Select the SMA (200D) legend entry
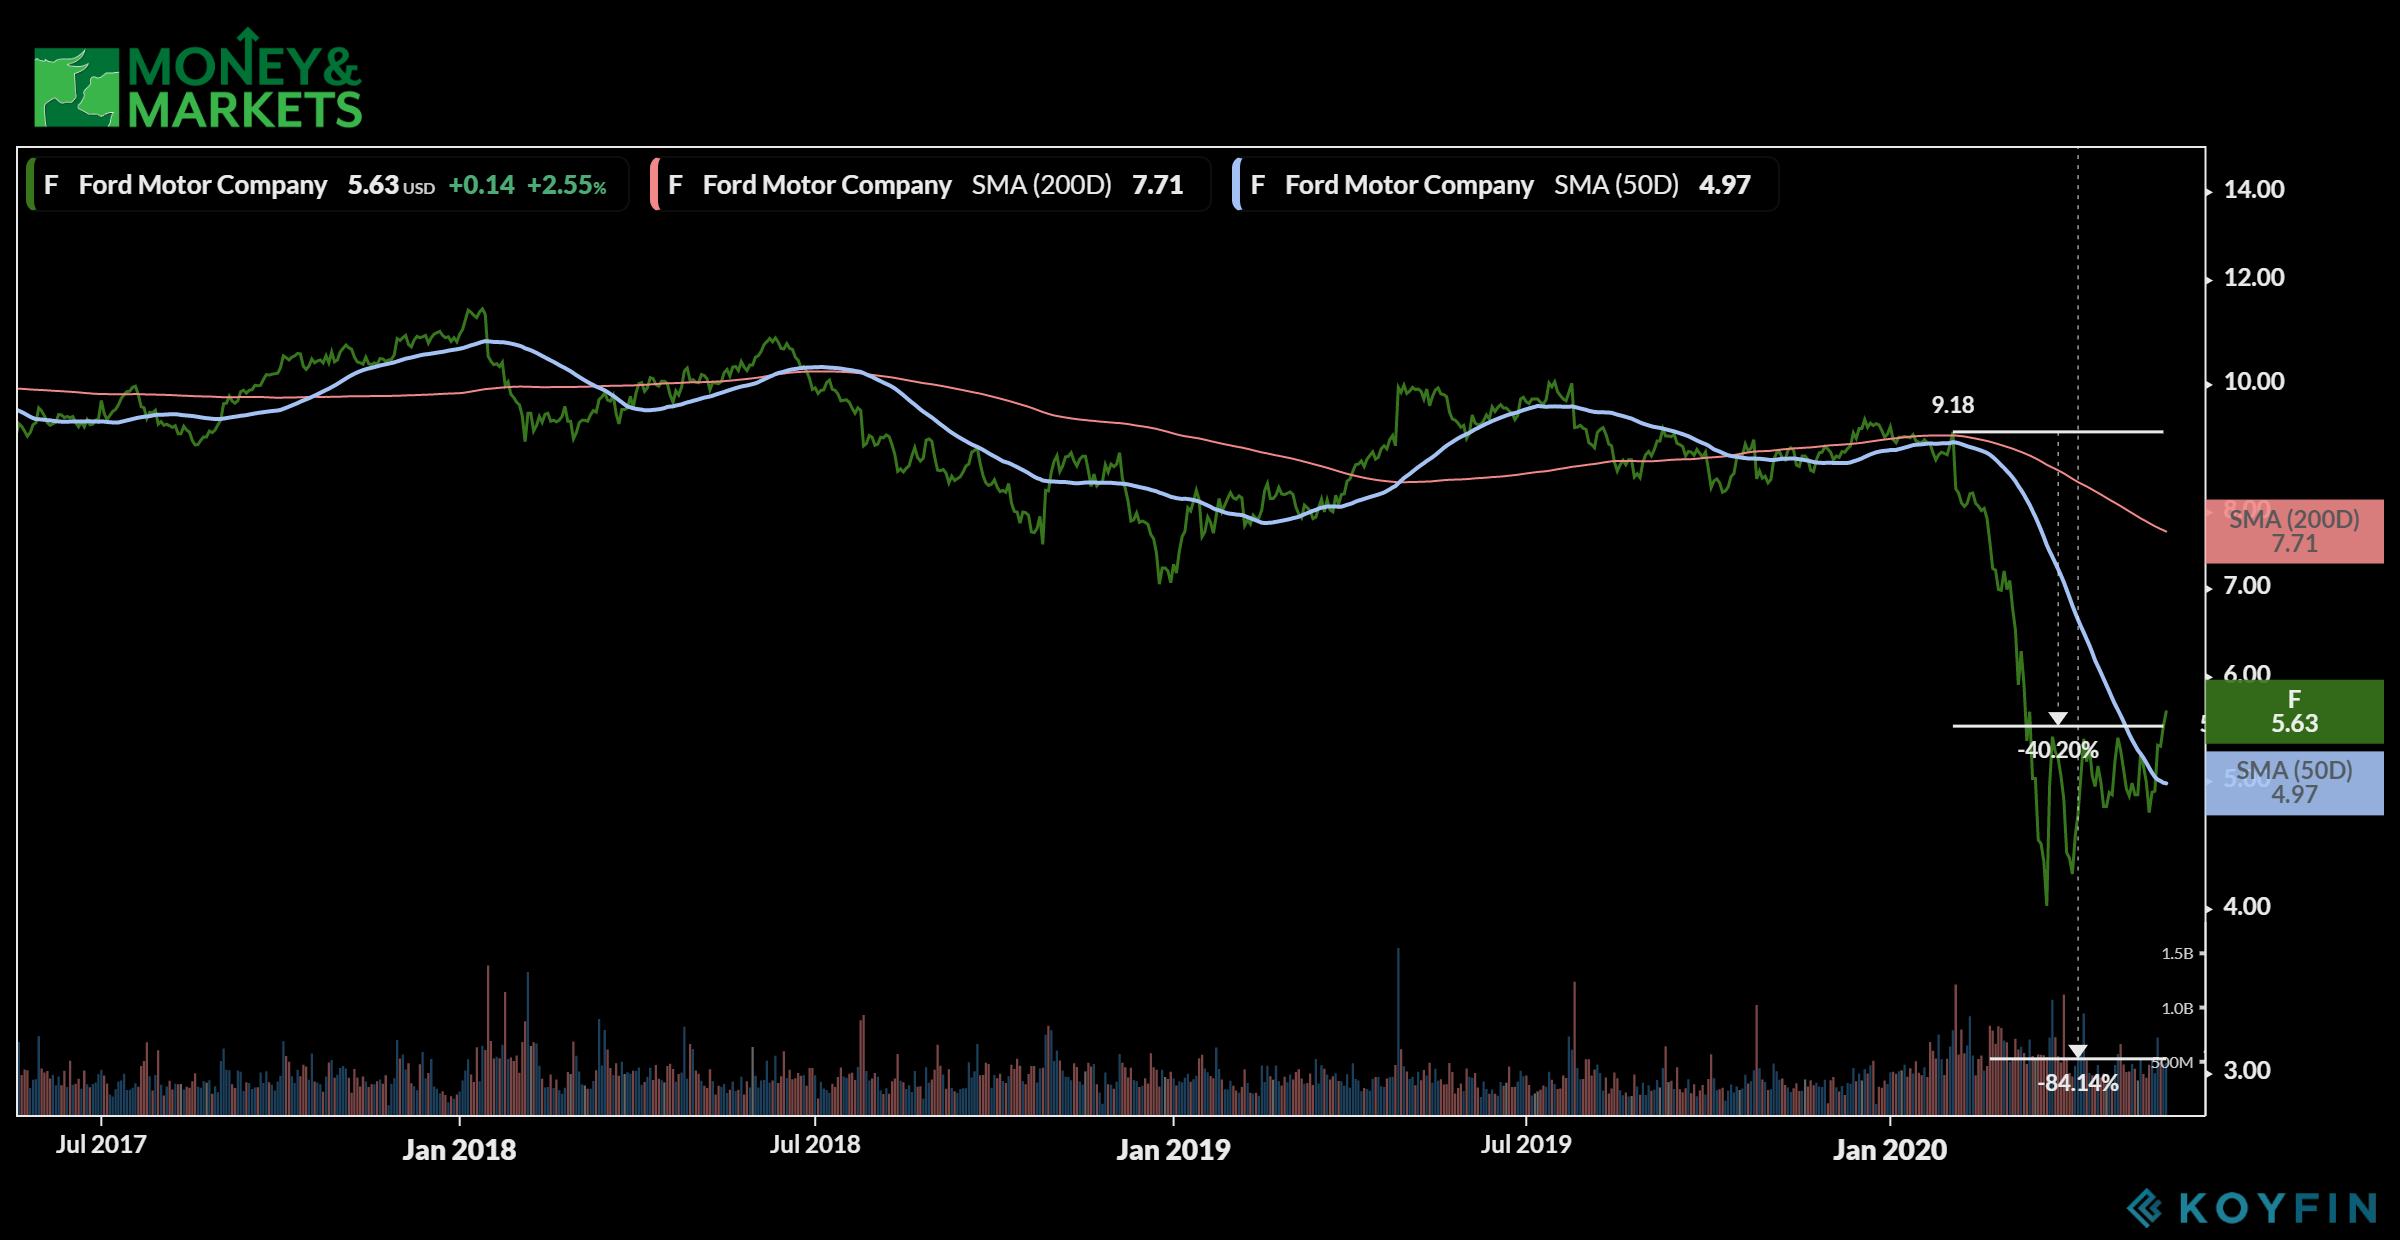Viewport: 2400px width, 1240px height. pos(930,185)
